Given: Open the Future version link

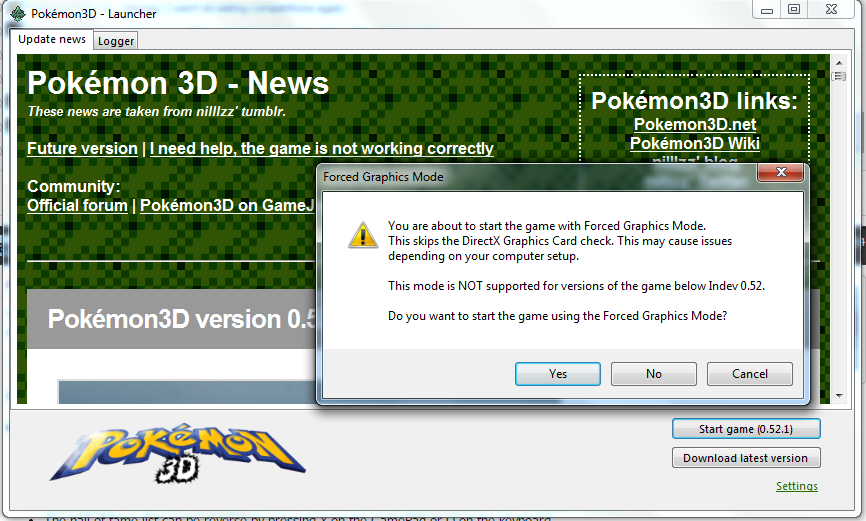Looking at the screenshot, I should coord(82,148).
